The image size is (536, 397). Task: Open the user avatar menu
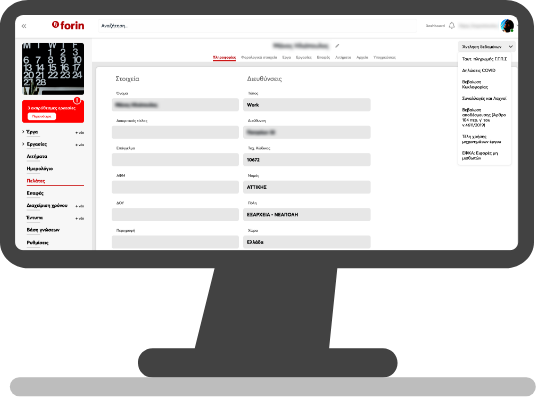tap(507, 26)
